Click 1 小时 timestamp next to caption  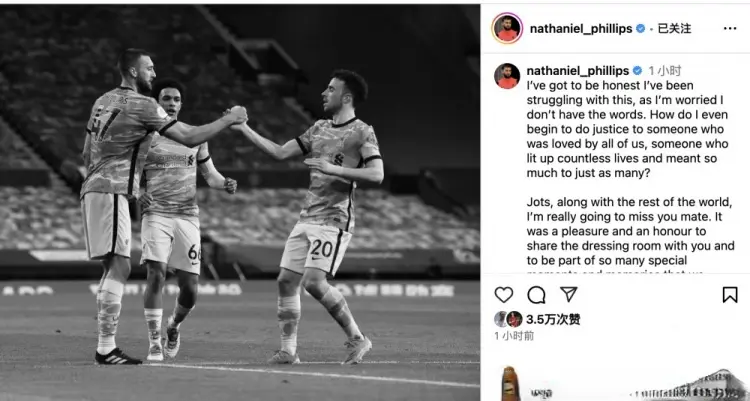[665, 71]
